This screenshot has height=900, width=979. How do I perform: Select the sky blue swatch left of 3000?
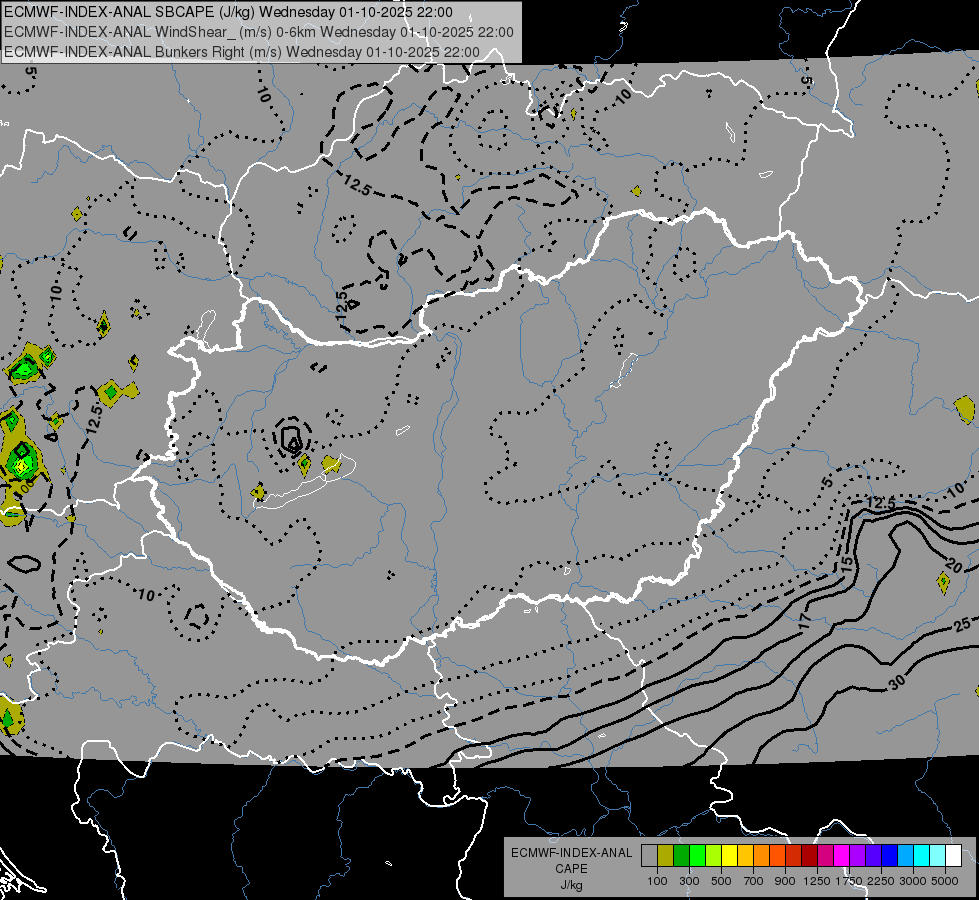pos(906,856)
